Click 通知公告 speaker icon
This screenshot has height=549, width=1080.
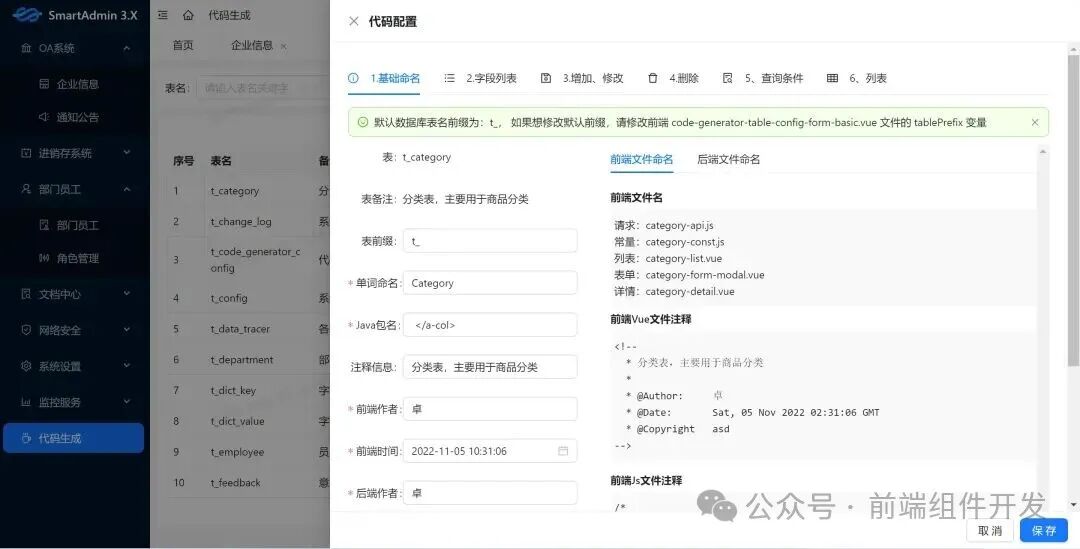click(44, 117)
